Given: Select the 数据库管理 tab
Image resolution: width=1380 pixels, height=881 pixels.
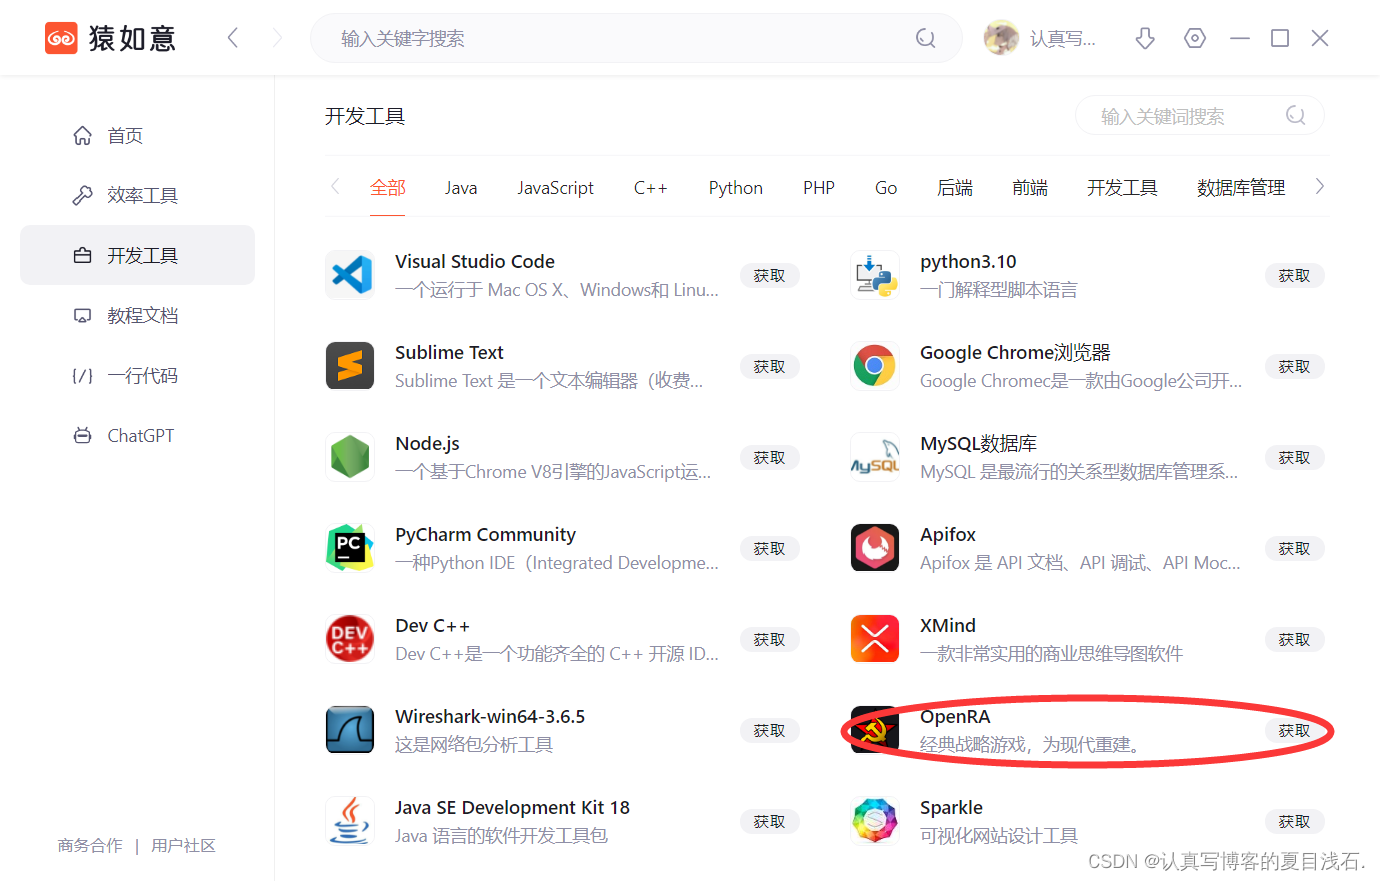Looking at the screenshot, I should coord(1241,188).
